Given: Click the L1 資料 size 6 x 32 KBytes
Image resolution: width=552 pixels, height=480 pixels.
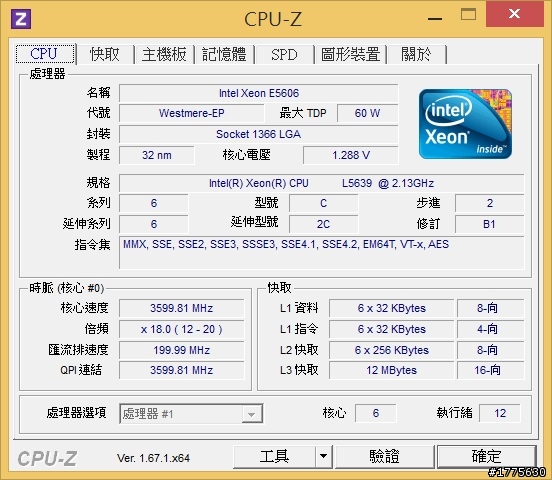Looking at the screenshot, I should (392, 308).
